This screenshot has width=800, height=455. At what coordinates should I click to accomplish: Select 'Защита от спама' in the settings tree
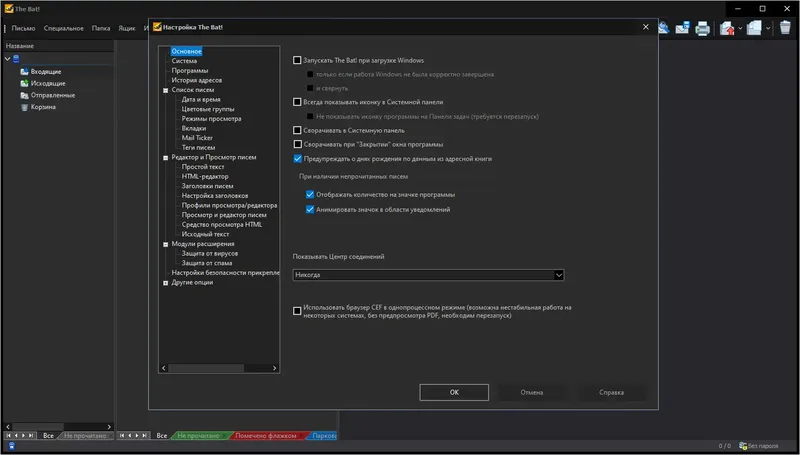point(207,263)
